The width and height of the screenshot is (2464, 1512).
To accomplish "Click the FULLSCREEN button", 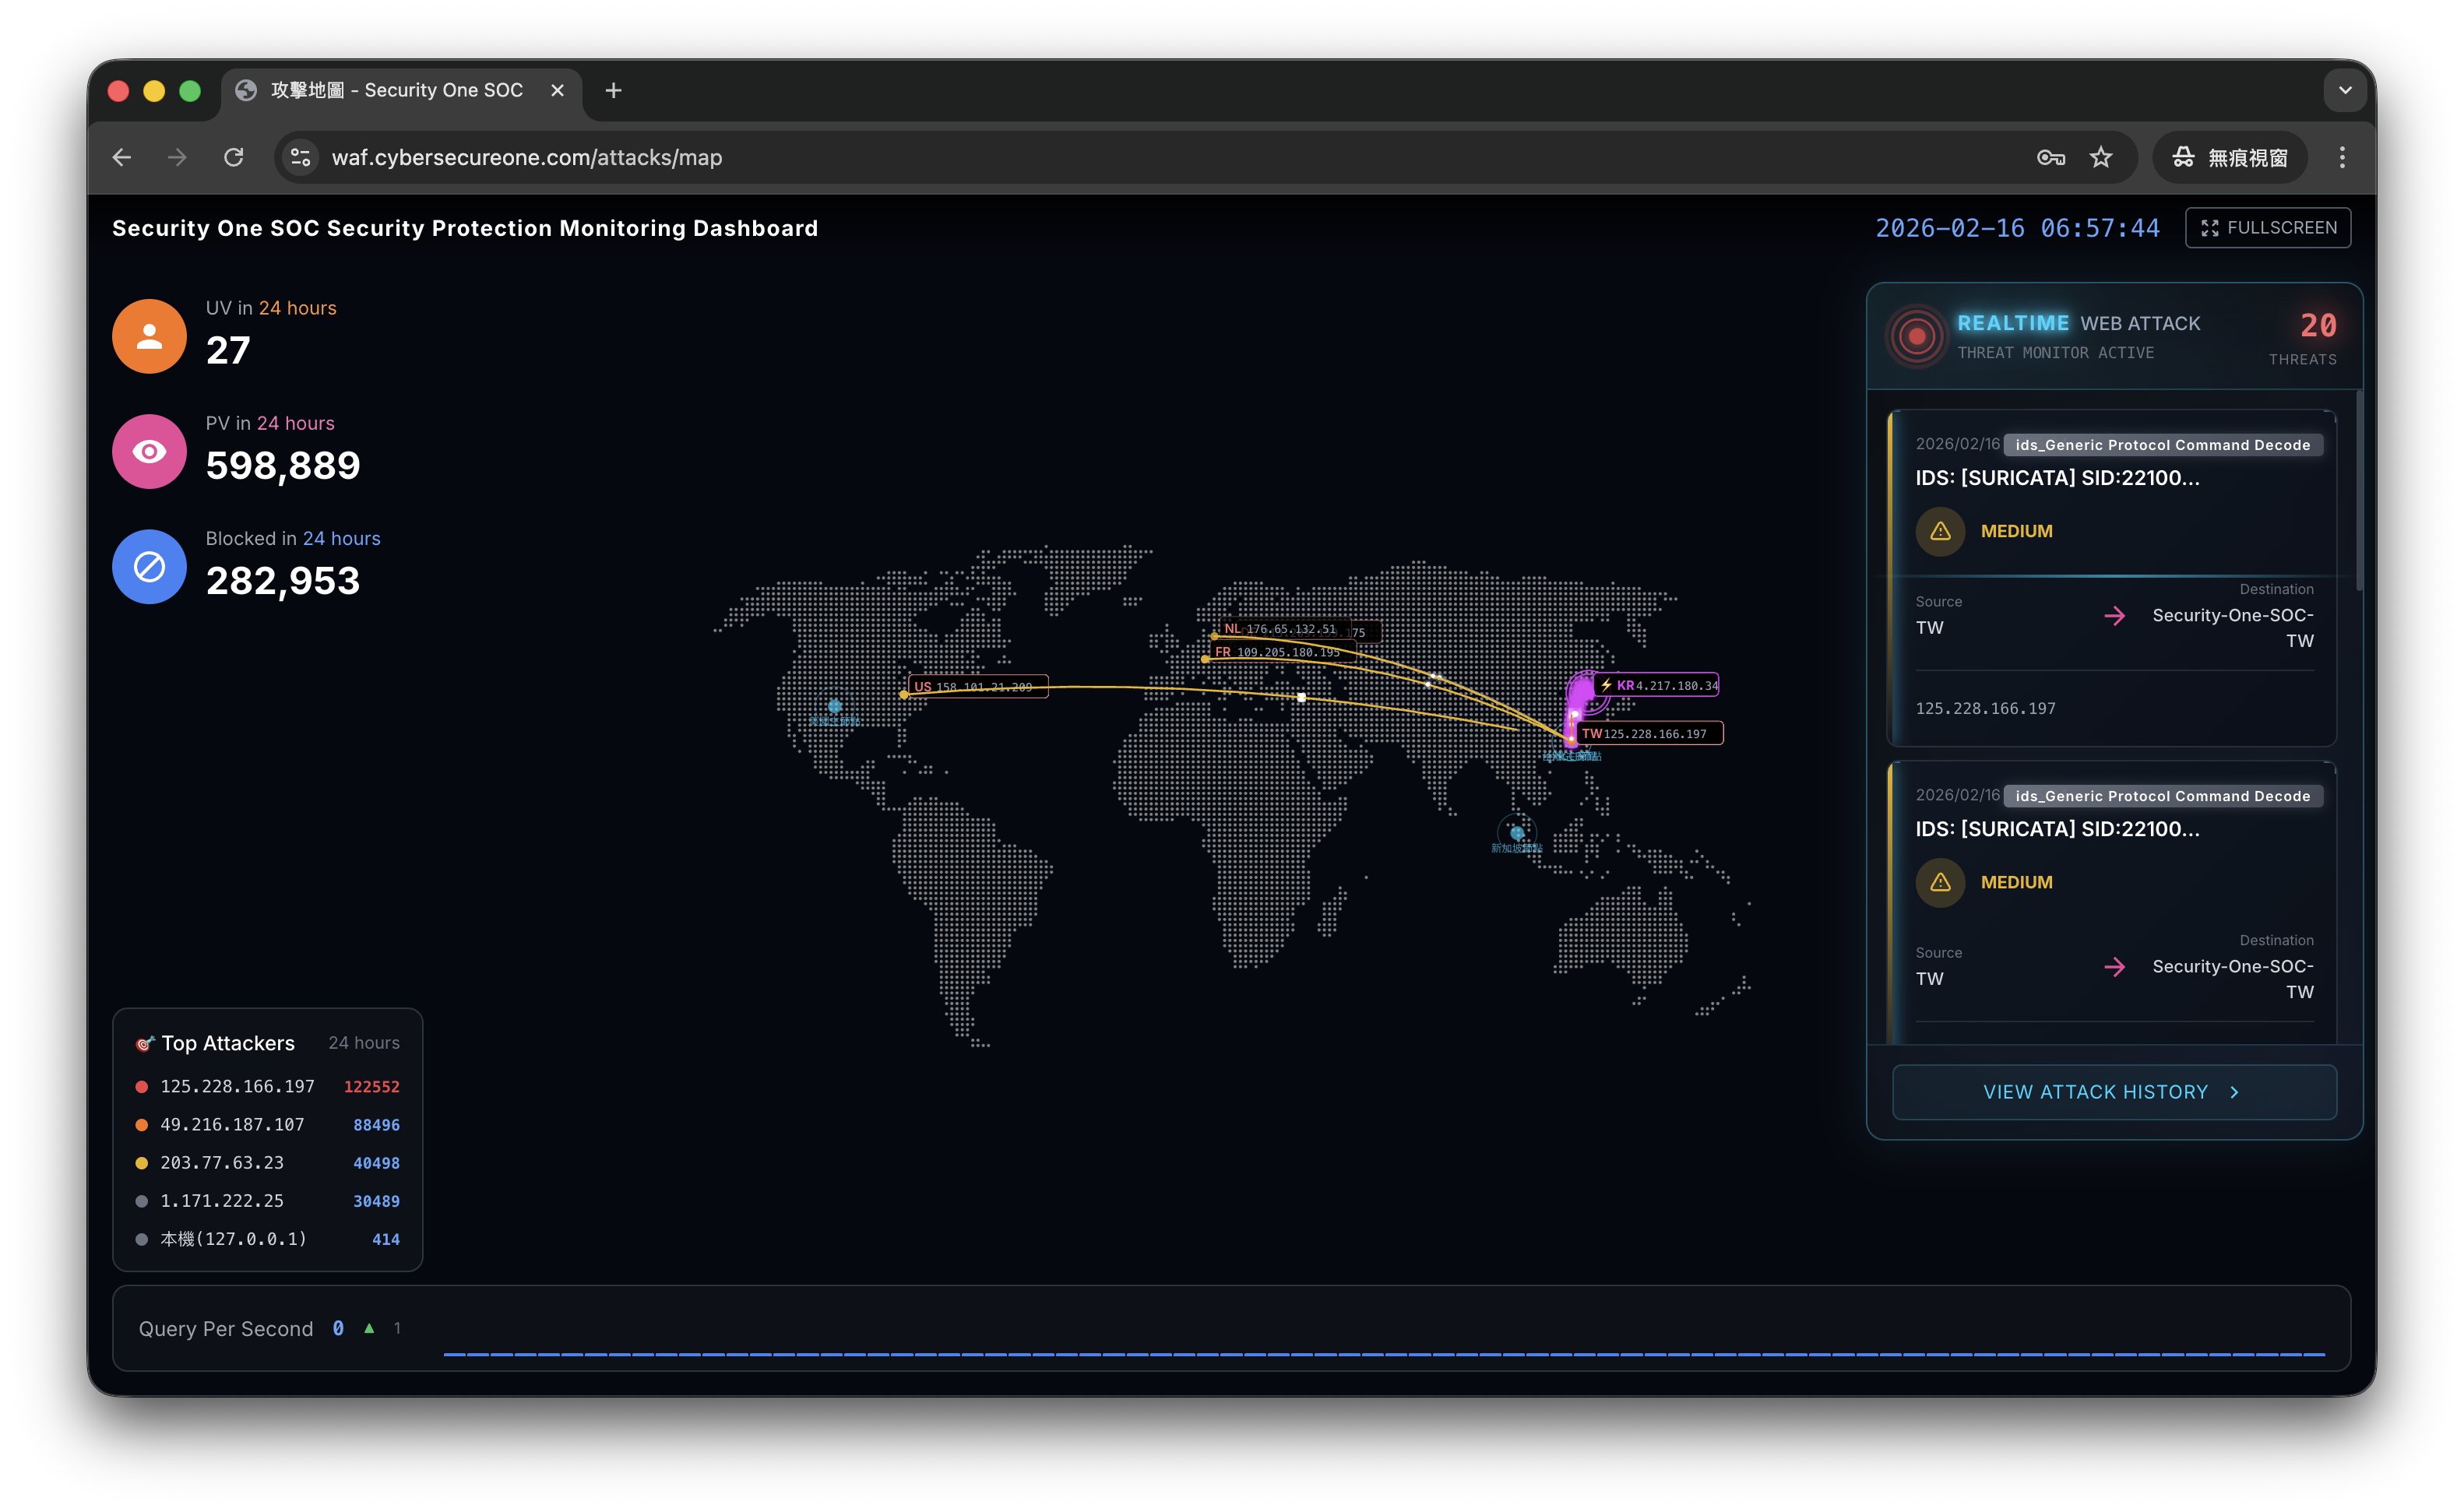I will tap(2268, 228).
